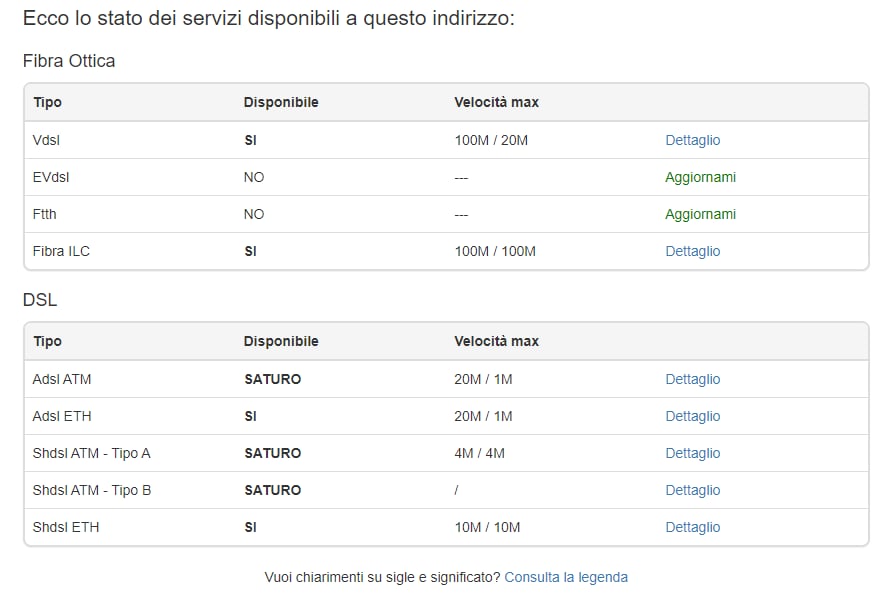View Dettaglio for Adsl ATM
The image size is (888, 608).
point(692,380)
